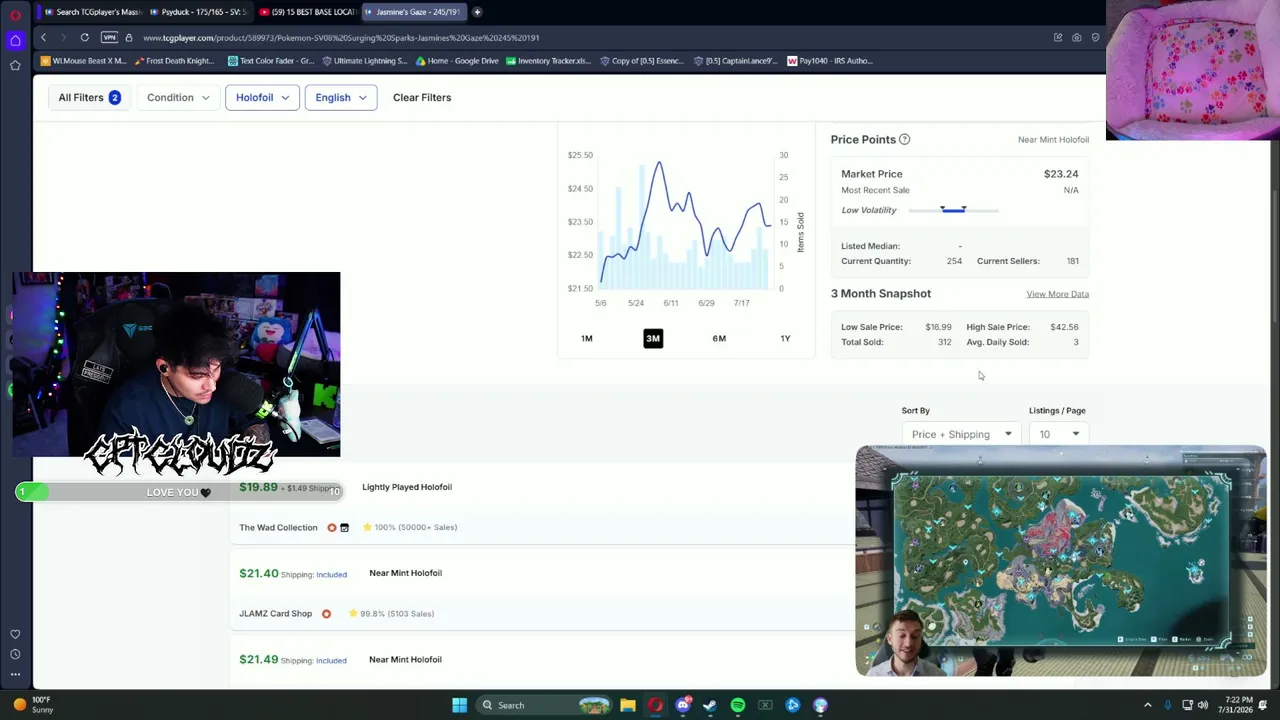This screenshot has width=1280, height=720.
Task: Select the 1M chart range
Action: click(587, 338)
